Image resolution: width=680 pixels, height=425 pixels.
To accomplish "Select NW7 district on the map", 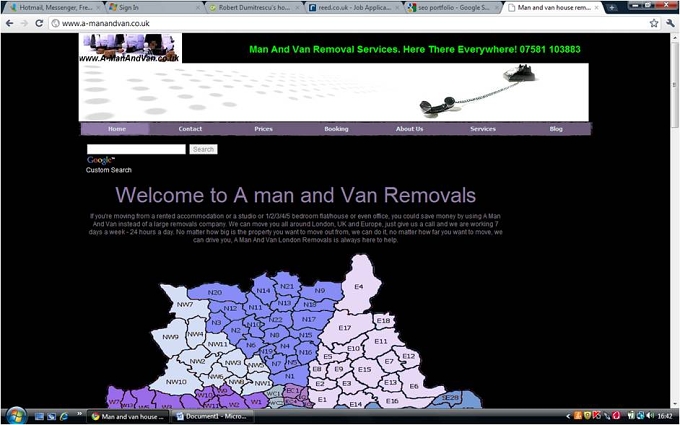I will pyautogui.click(x=185, y=304).
